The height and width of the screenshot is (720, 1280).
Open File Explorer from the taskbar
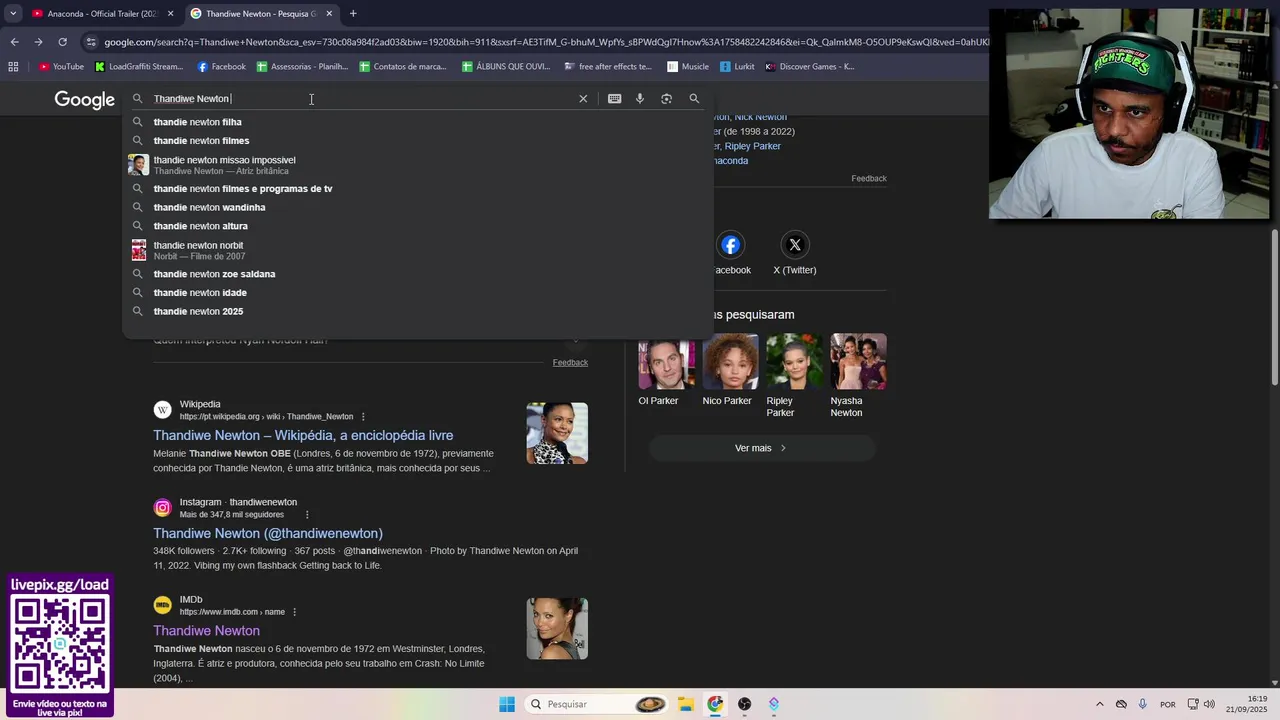click(x=686, y=704)
